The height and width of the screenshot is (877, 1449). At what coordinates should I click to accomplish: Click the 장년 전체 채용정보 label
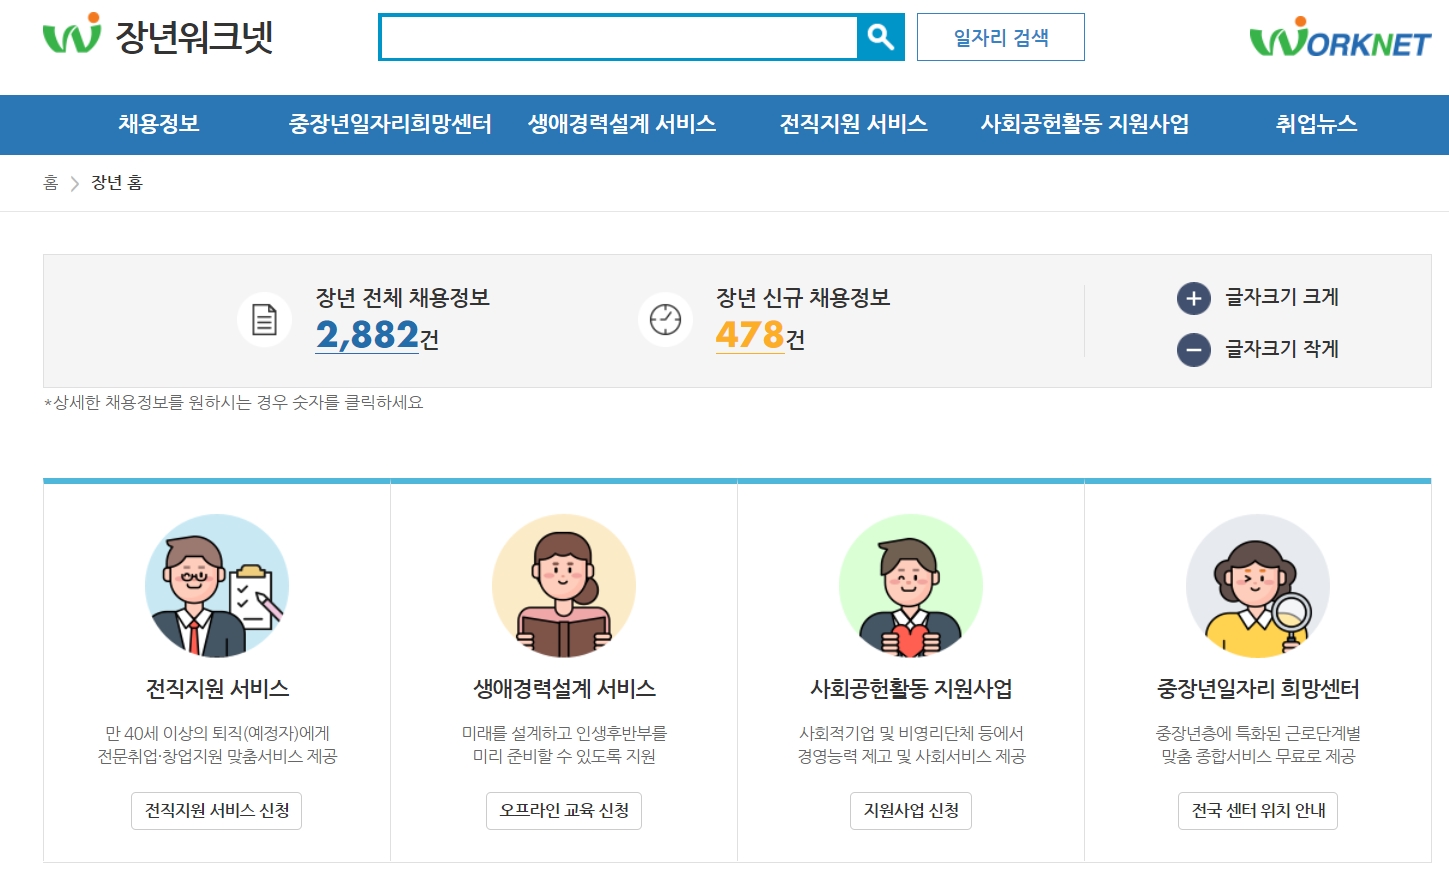coord(403,298)
